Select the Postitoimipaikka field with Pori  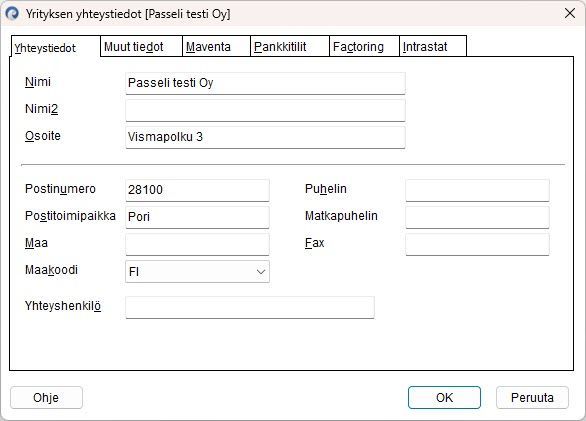coord(197,217)
